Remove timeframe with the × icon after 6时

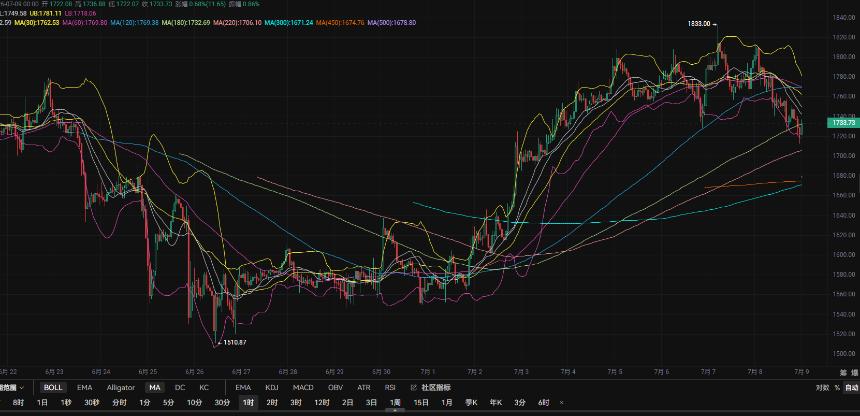click(561, 403)
